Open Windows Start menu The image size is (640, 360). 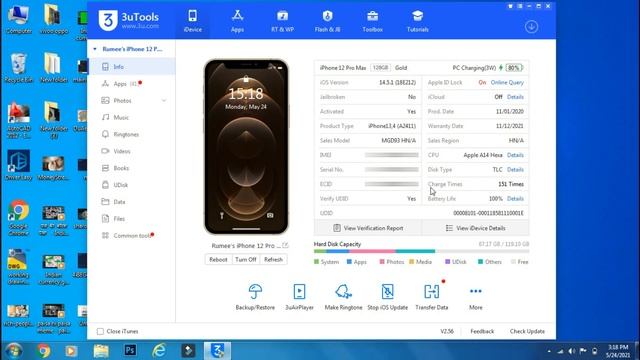[x=13, y=351]
